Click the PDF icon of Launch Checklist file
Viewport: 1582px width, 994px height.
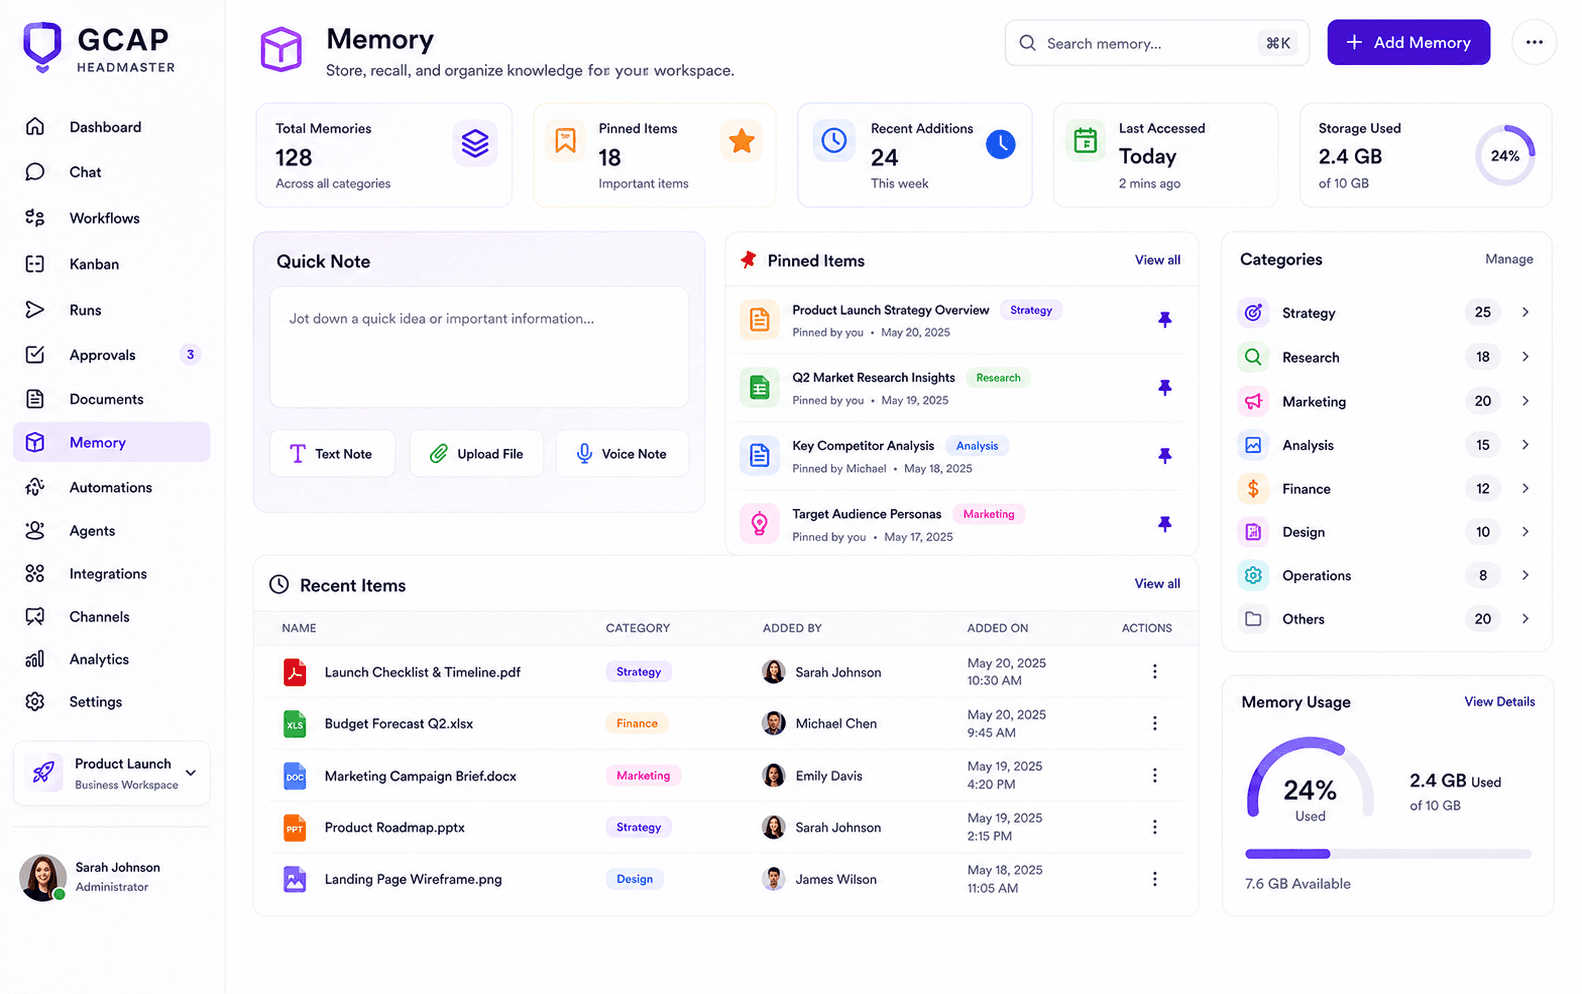click(x=294, y=672)
